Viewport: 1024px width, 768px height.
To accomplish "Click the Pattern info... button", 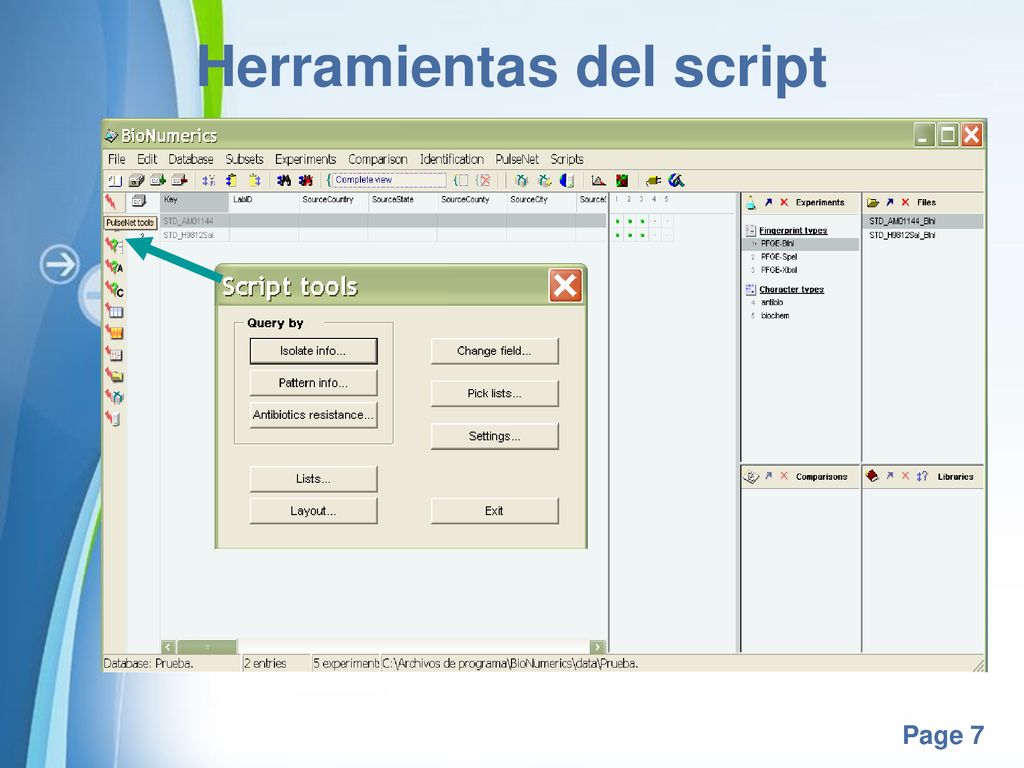I will coord(313,383).
